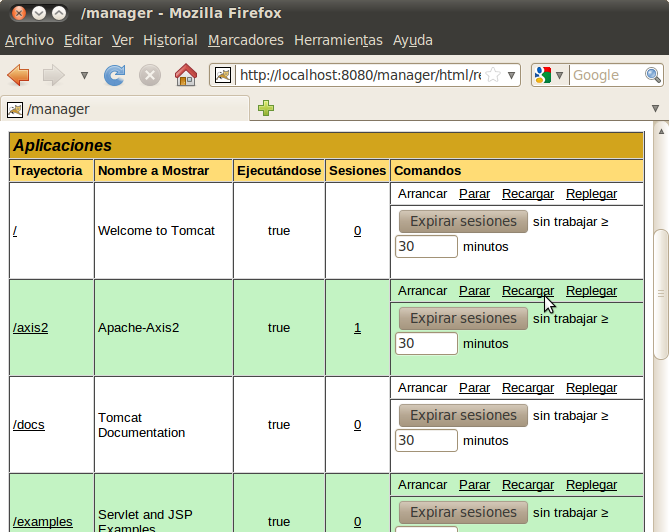Click the vertical scrollbar thumb
The width and height of the screenshot is (669, 532).
(x=661, y=294)
